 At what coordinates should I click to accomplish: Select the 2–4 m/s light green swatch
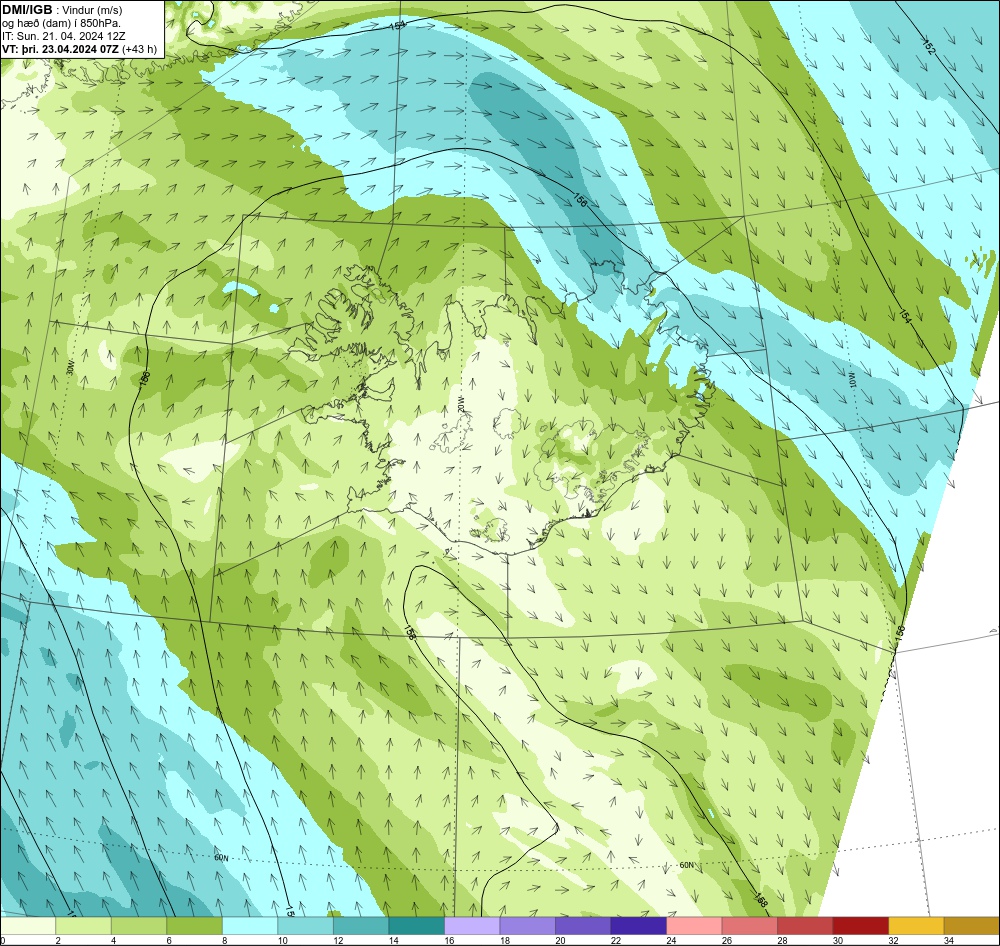pos(84,926)
